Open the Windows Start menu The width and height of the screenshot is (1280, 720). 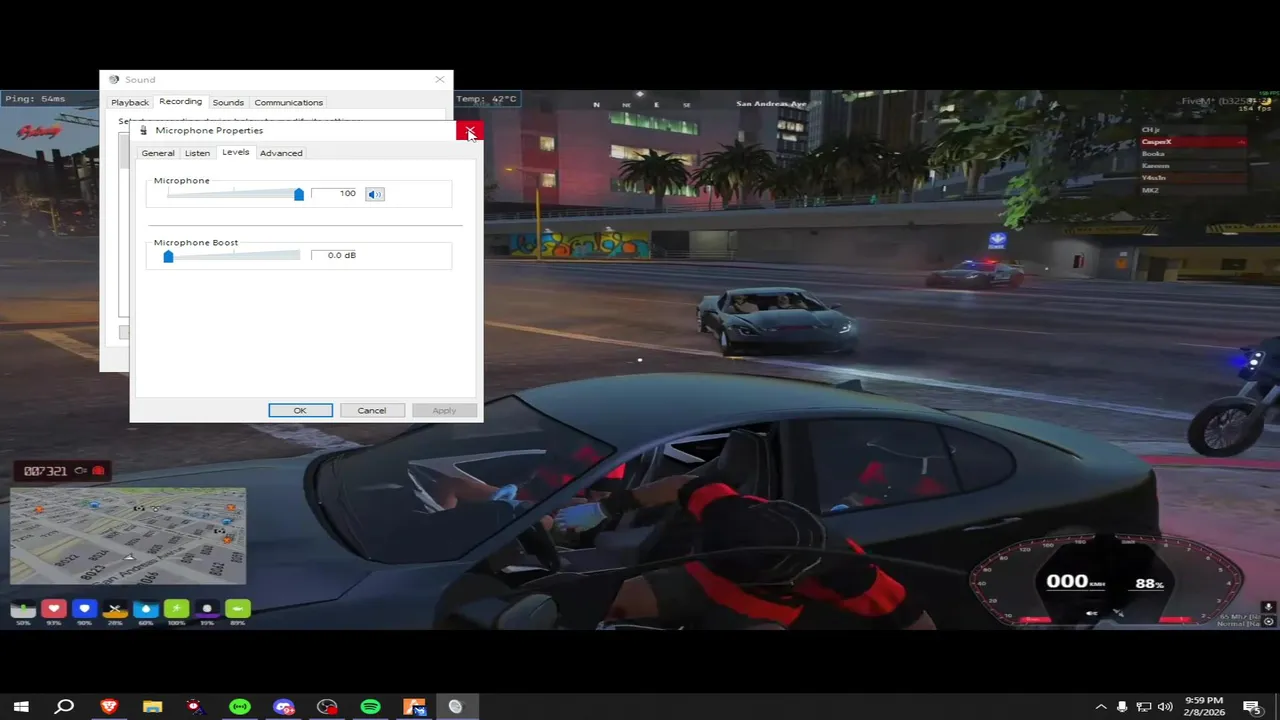tap(21, 707)
